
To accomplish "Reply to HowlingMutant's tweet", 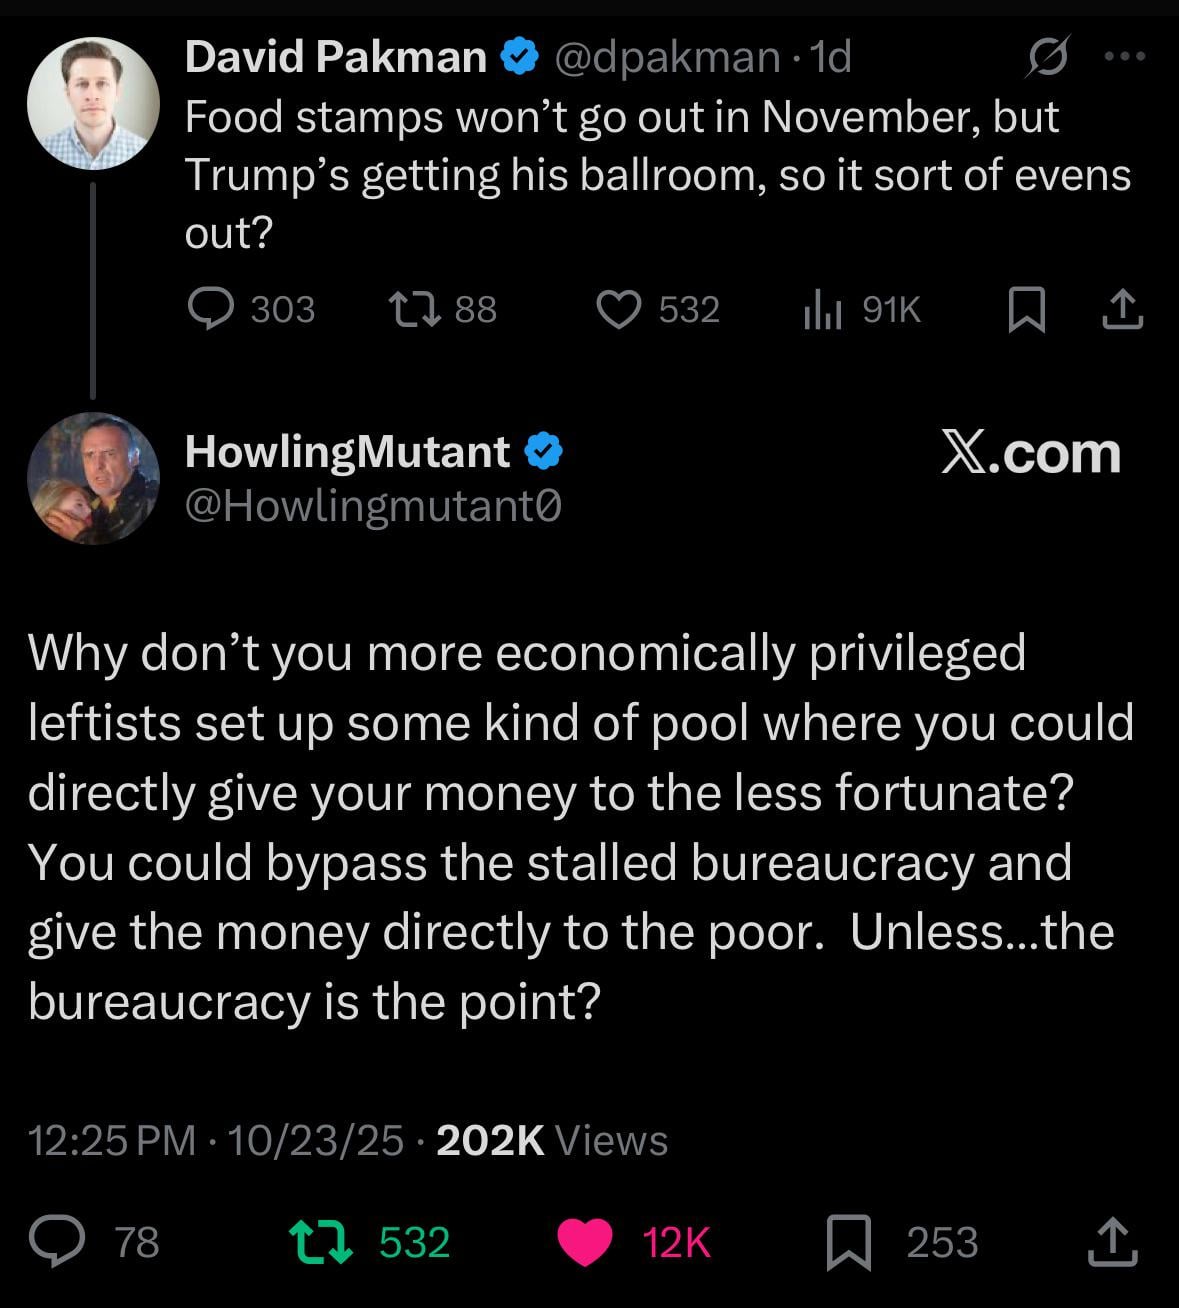I will point(58,1242).
